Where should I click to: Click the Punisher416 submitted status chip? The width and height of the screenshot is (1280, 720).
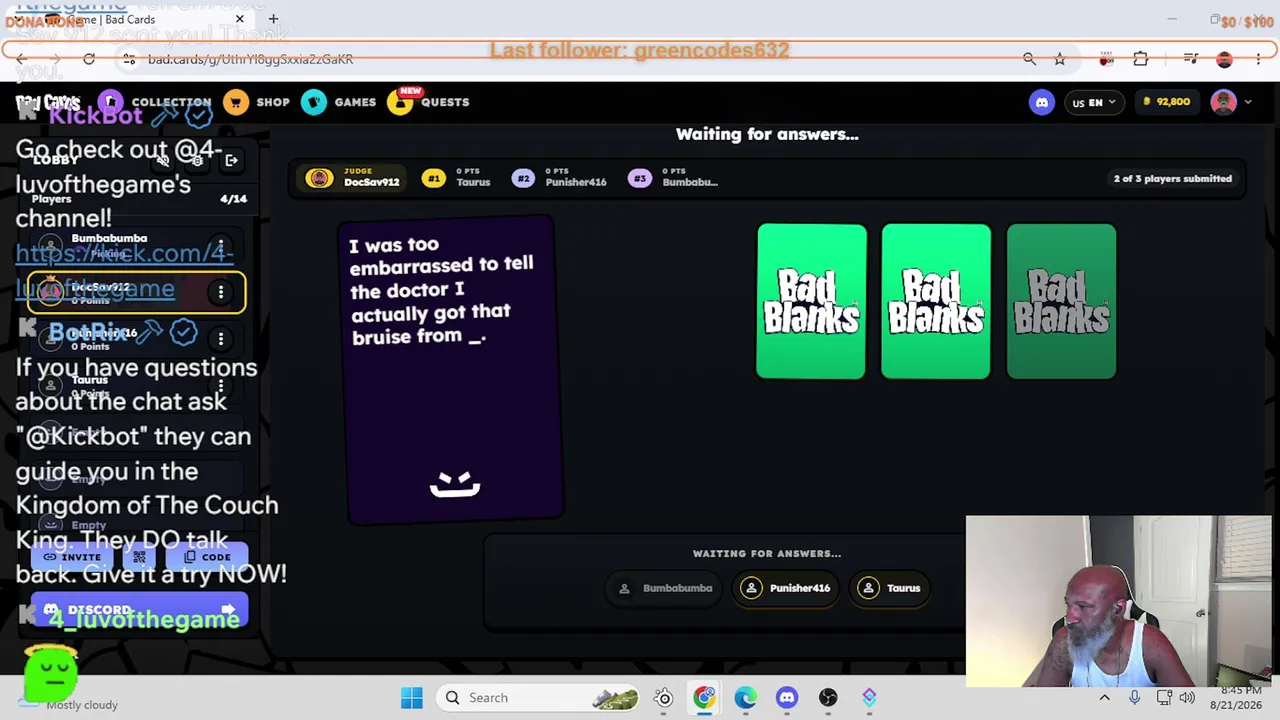point(786,588)
